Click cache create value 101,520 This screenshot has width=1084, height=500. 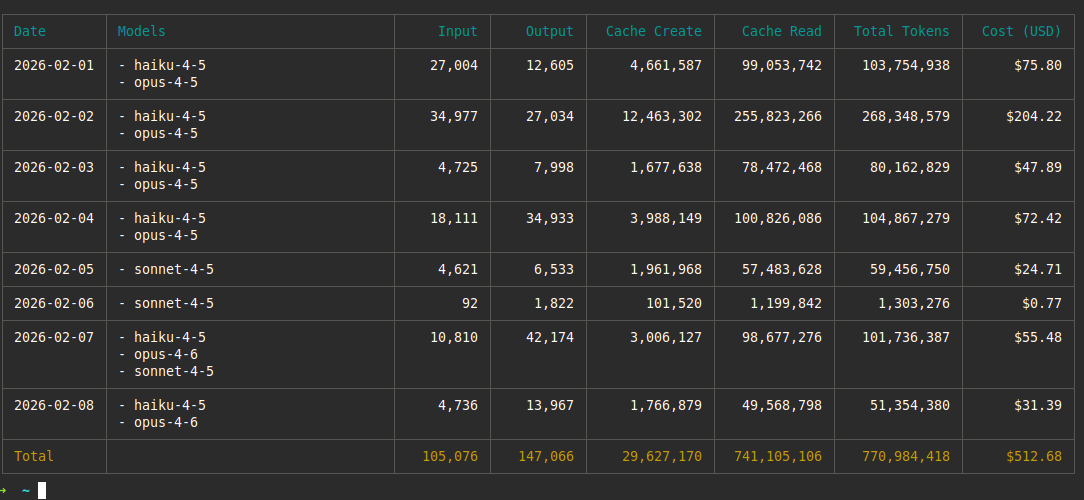(674, 304)
